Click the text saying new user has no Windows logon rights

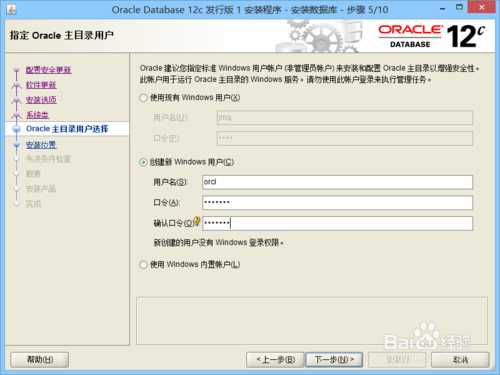click(x=218, y=242)
